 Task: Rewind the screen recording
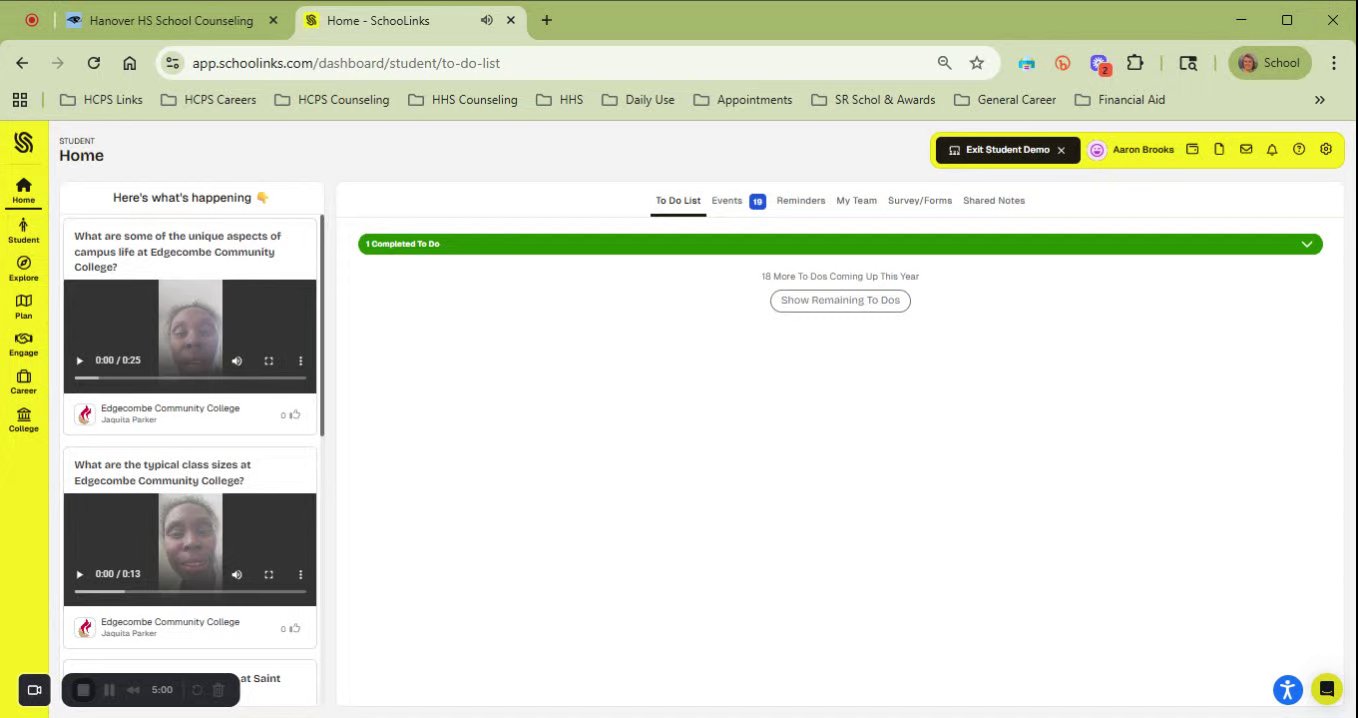click(x=133, y=690)
